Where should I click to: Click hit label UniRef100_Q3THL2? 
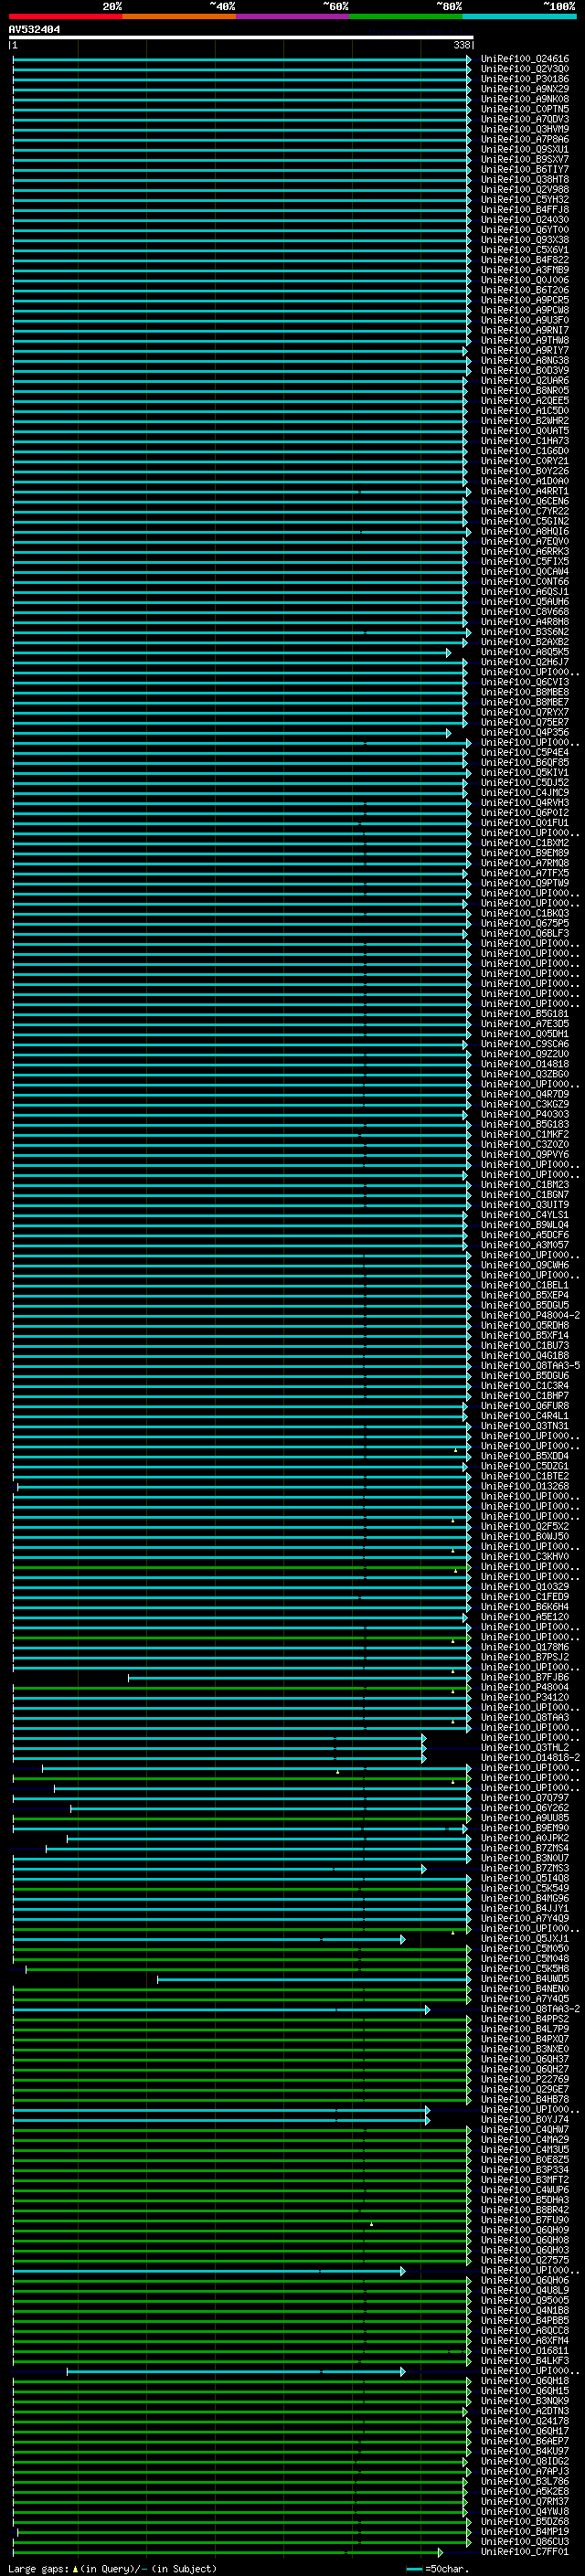tap(525, 1747)
